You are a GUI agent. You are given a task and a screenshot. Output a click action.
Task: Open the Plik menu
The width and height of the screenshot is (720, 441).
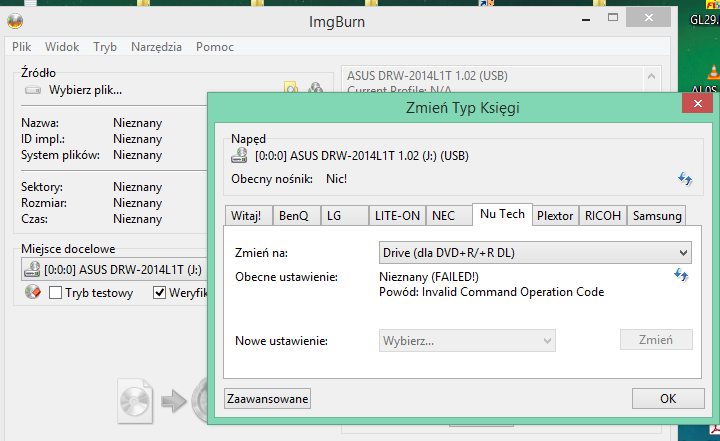tap(22, 47)
